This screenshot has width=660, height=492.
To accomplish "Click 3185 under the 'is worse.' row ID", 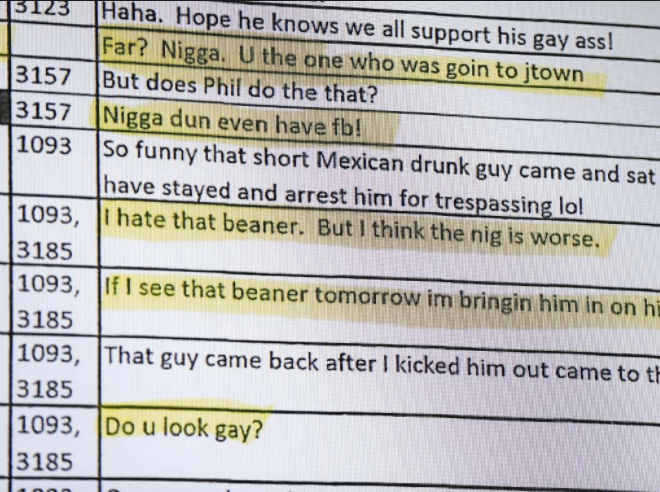I will pos(45,251).
